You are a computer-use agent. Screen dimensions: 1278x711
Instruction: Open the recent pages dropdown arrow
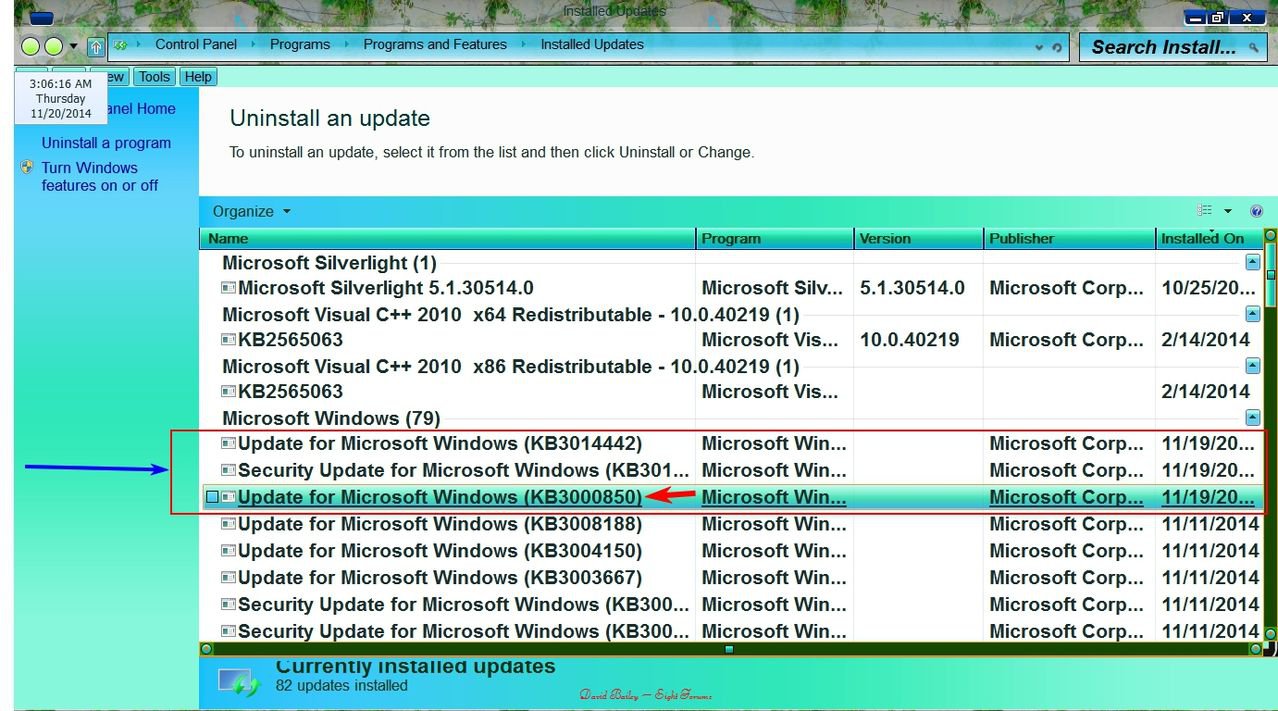pyautogui.click(x=73, y=47)
